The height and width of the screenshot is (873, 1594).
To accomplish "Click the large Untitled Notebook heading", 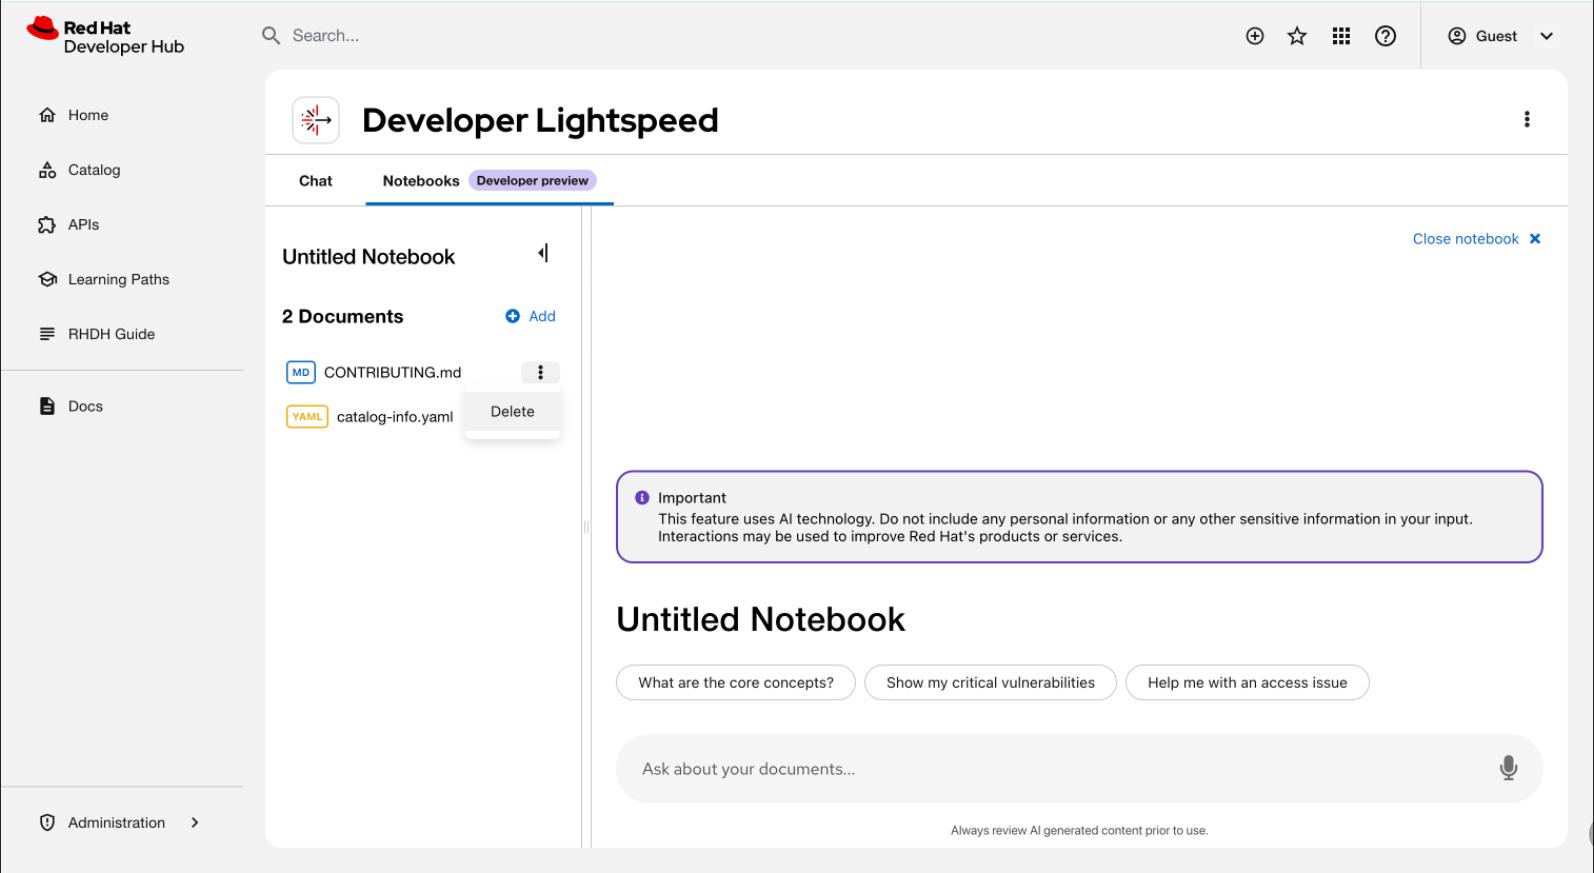I will click(x=760, y=620).
